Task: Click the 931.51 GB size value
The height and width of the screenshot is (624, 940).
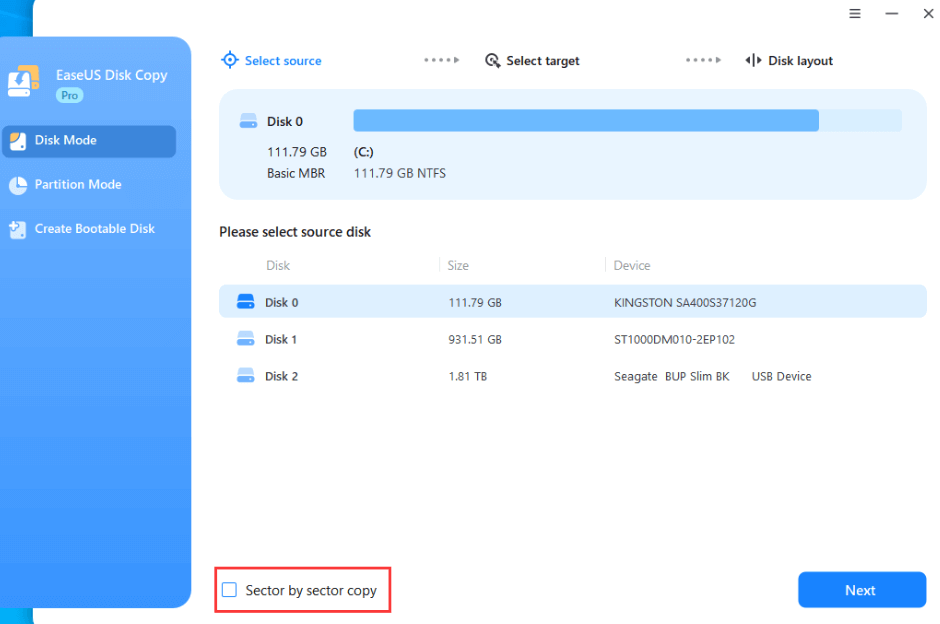Action: (x=475, y=339)
